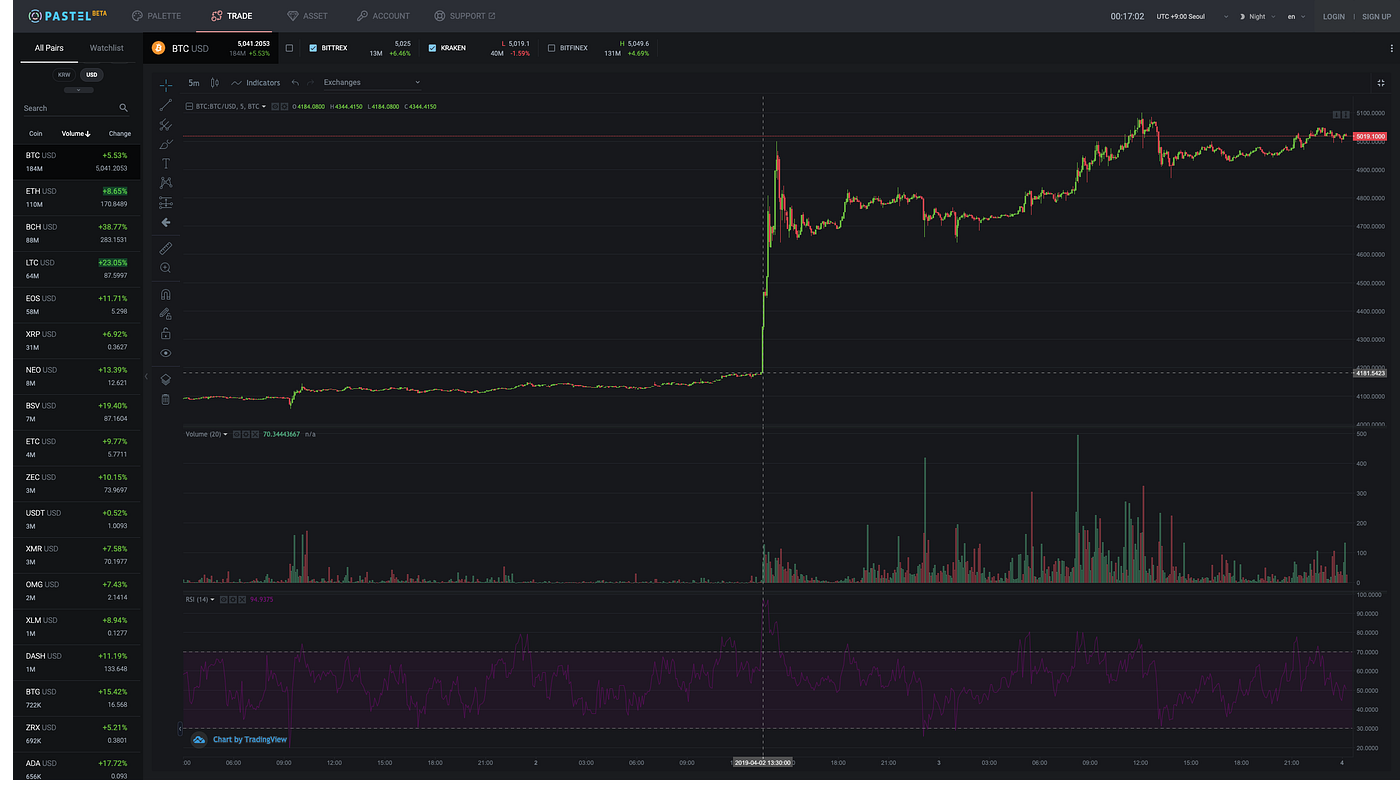This screenshot has width=1400, height=795.
Task: Go to the TRADE tab
Action: (x=232, y=16)
